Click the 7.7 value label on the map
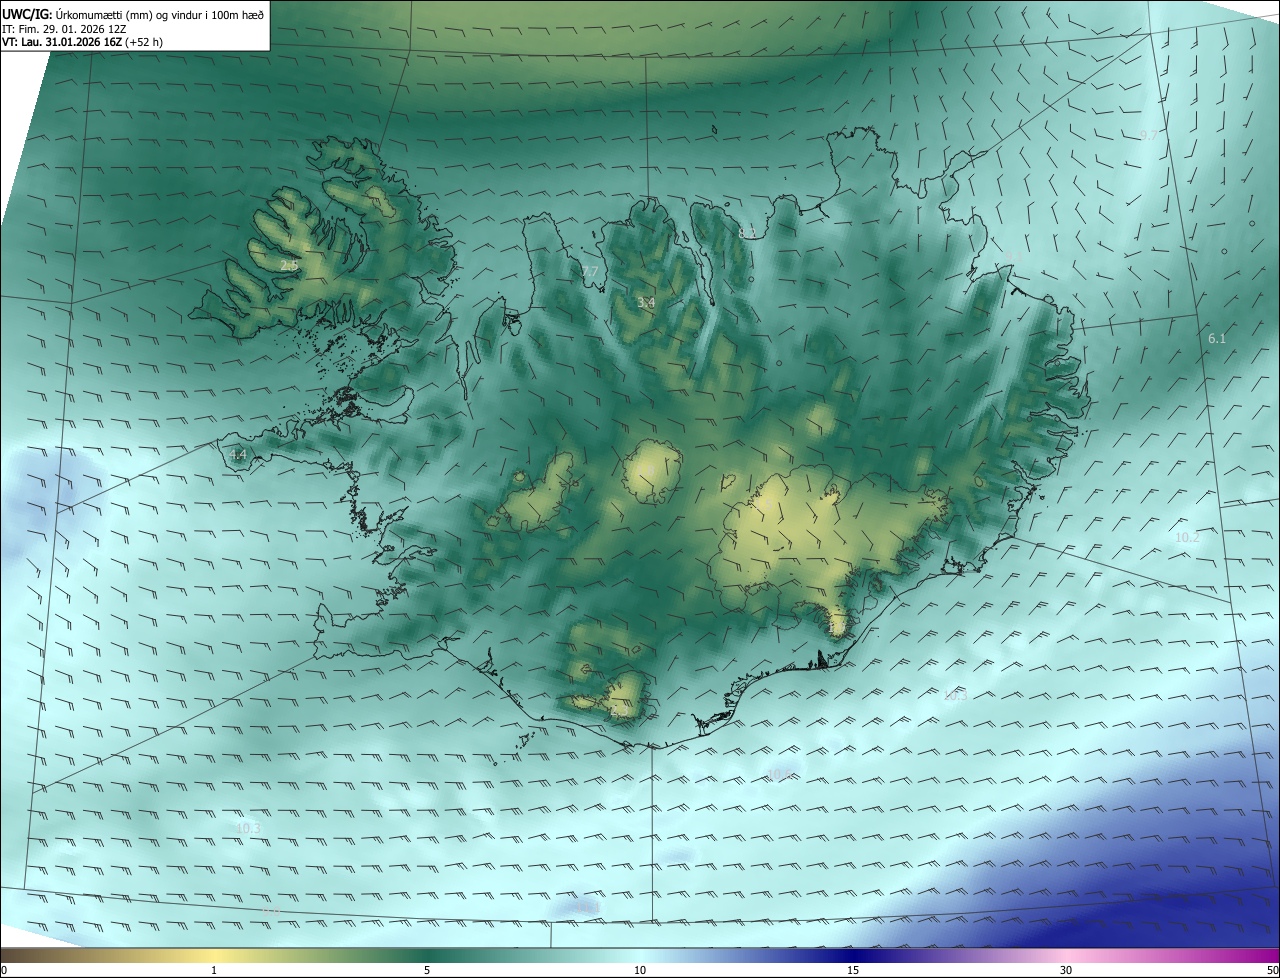1280x978 pixels. point(590,272)
